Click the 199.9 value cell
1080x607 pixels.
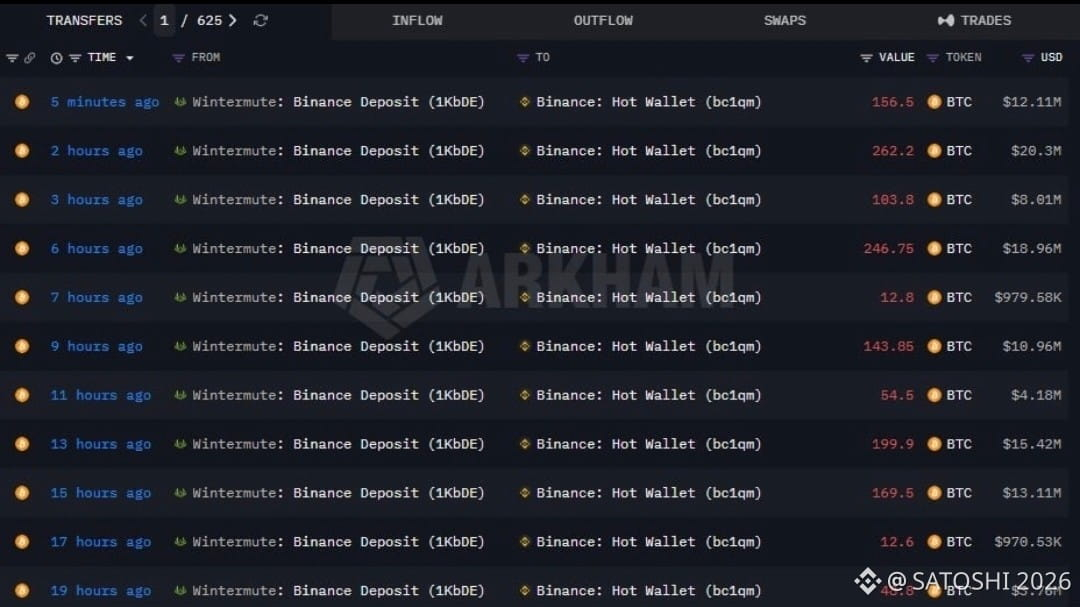click(x=893, y=444)
